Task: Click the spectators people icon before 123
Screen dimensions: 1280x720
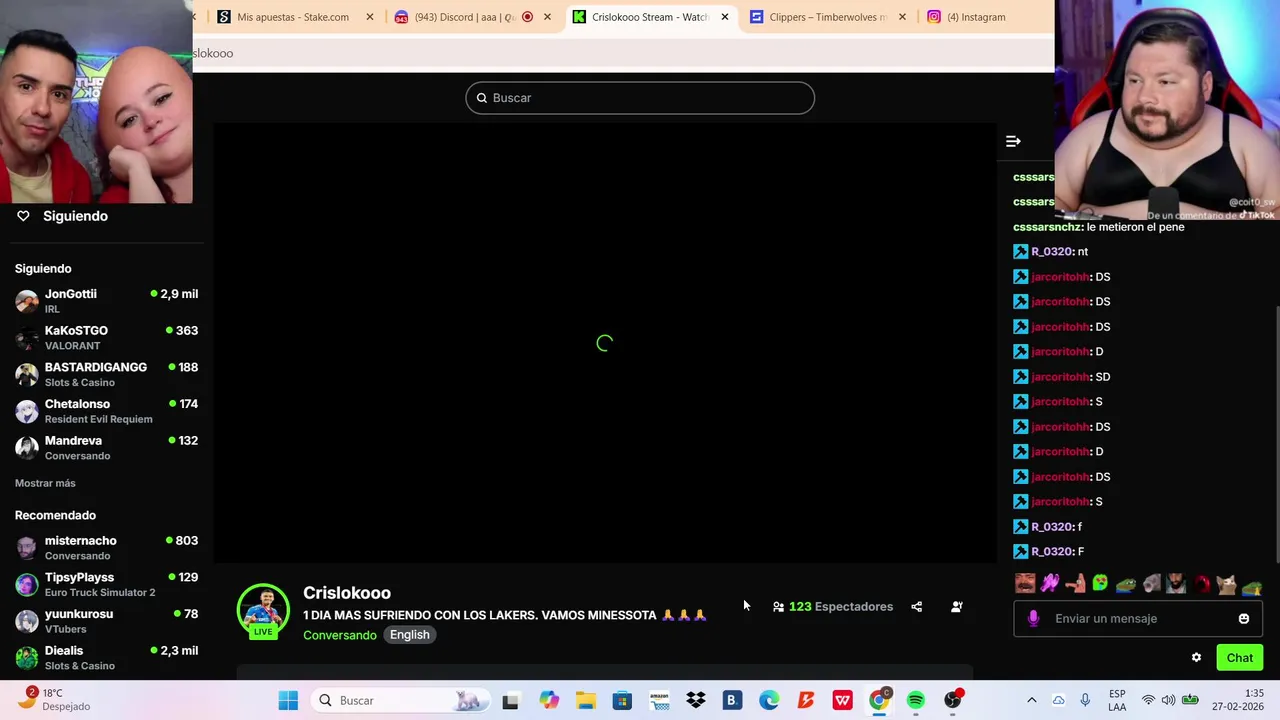Action: pos(778,607)
